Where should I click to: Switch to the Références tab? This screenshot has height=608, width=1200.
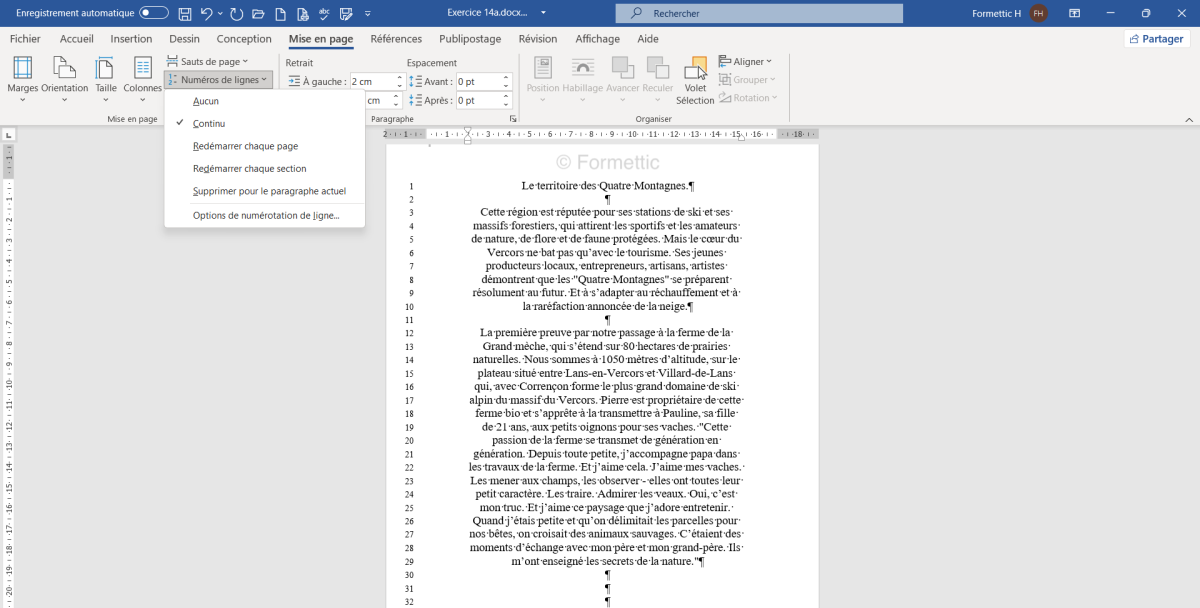(x=396, y=39)
